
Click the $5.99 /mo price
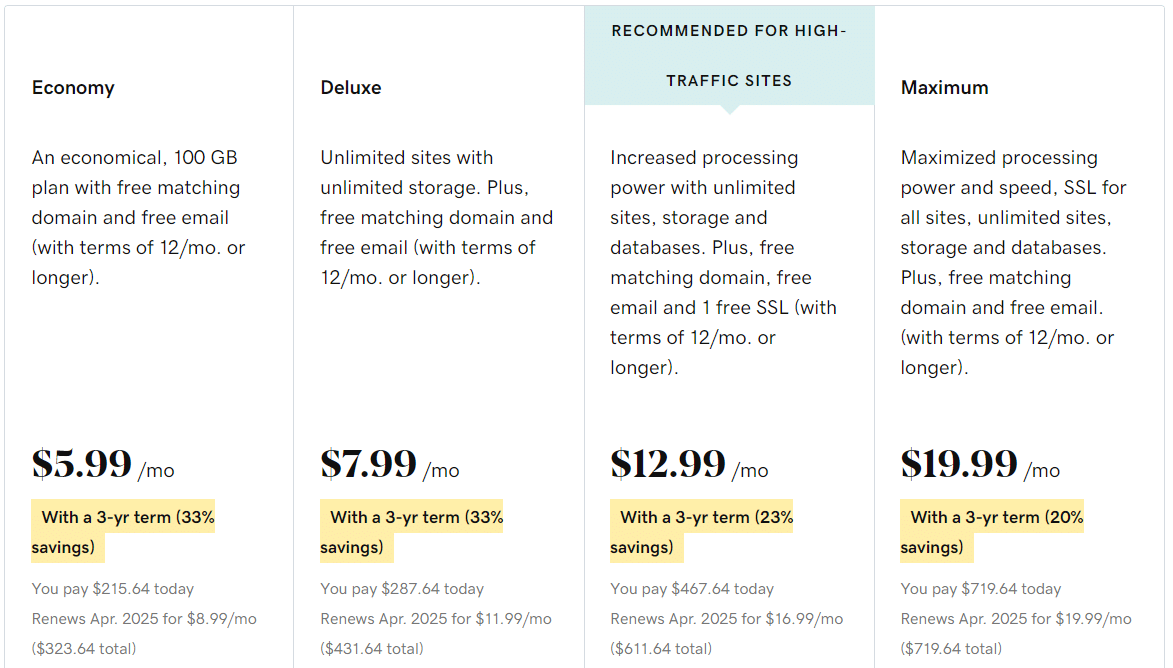pos(102,464)
